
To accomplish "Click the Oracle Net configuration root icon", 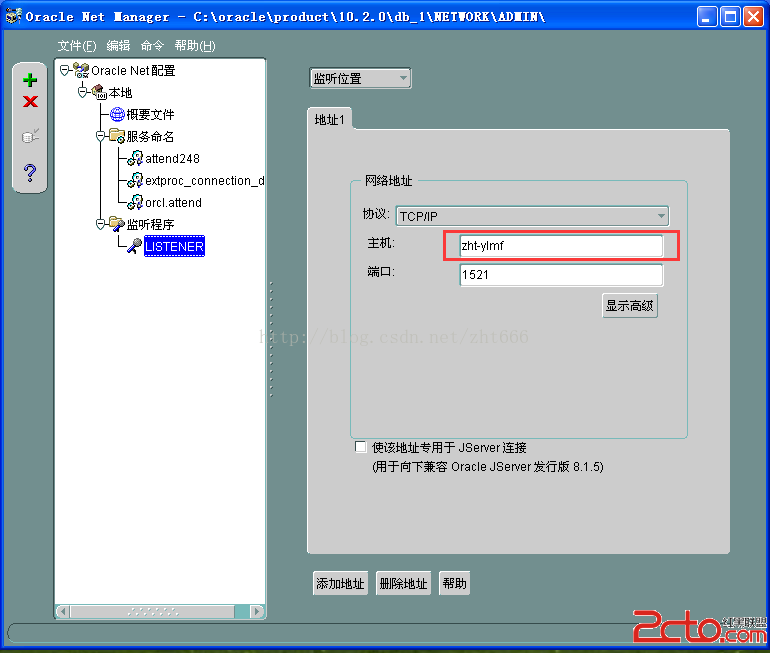I will (81, 70).
